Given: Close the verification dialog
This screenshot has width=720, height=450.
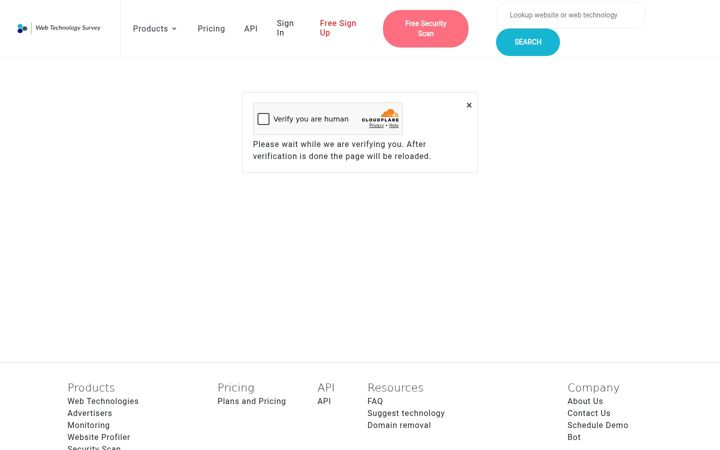Looking at the screenshot, I should point(469,105).
